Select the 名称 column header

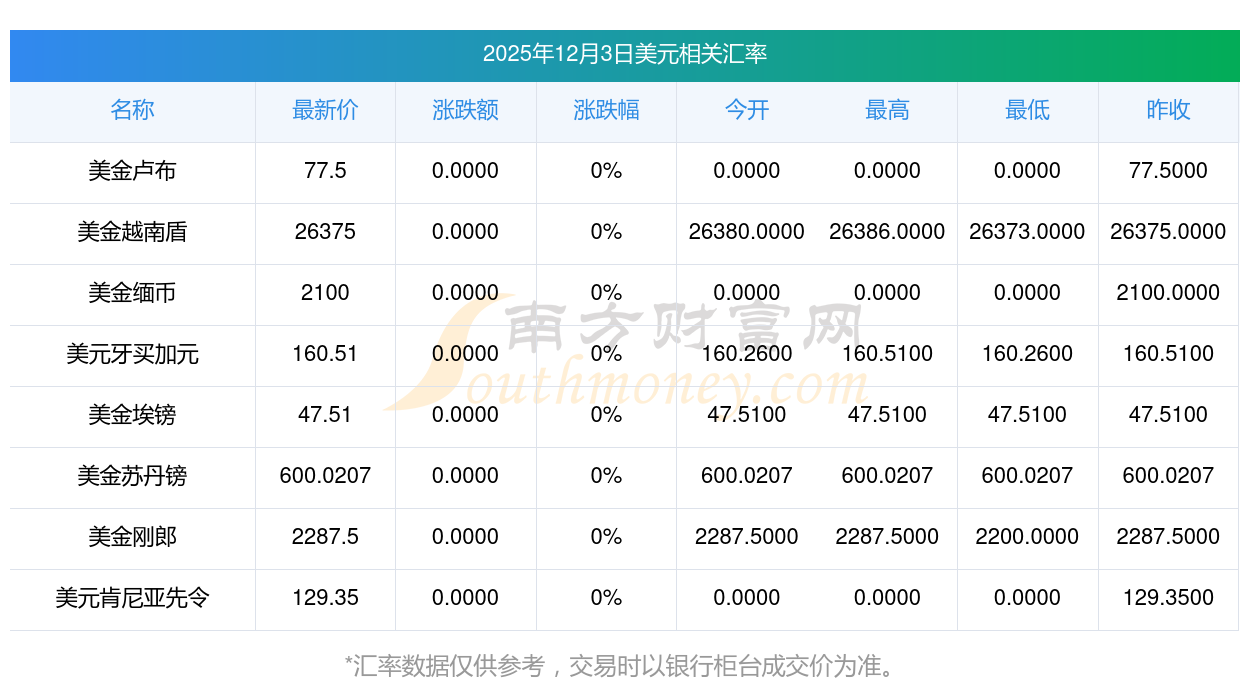point(132,110)
